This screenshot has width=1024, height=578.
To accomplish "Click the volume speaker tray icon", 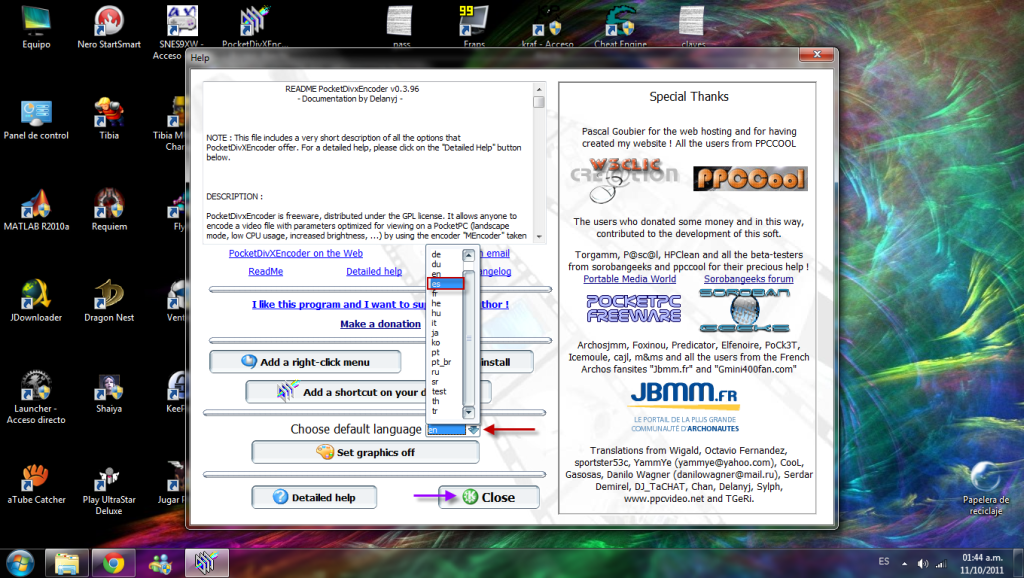I will pos(922,563).
